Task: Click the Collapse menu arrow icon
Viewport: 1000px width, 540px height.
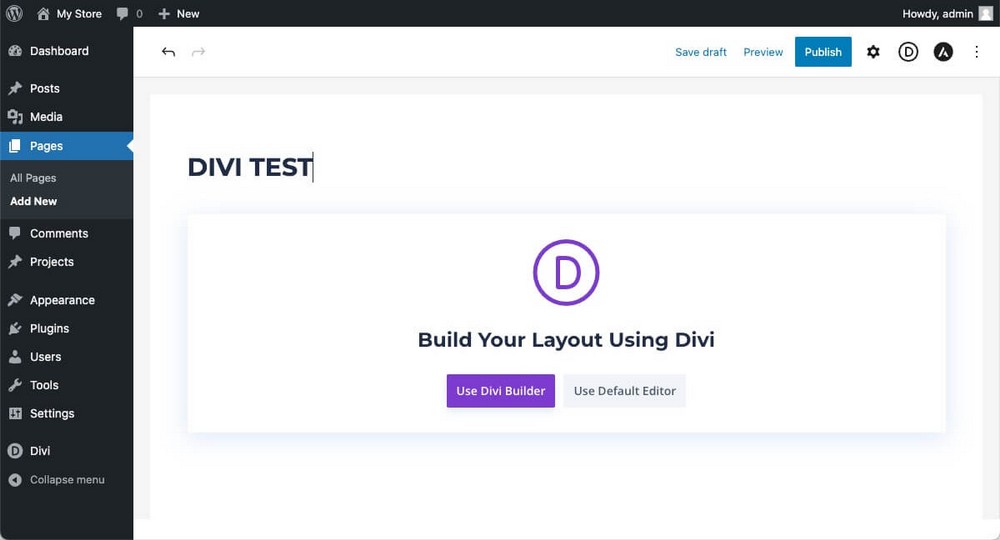Action: coord(15,479)
